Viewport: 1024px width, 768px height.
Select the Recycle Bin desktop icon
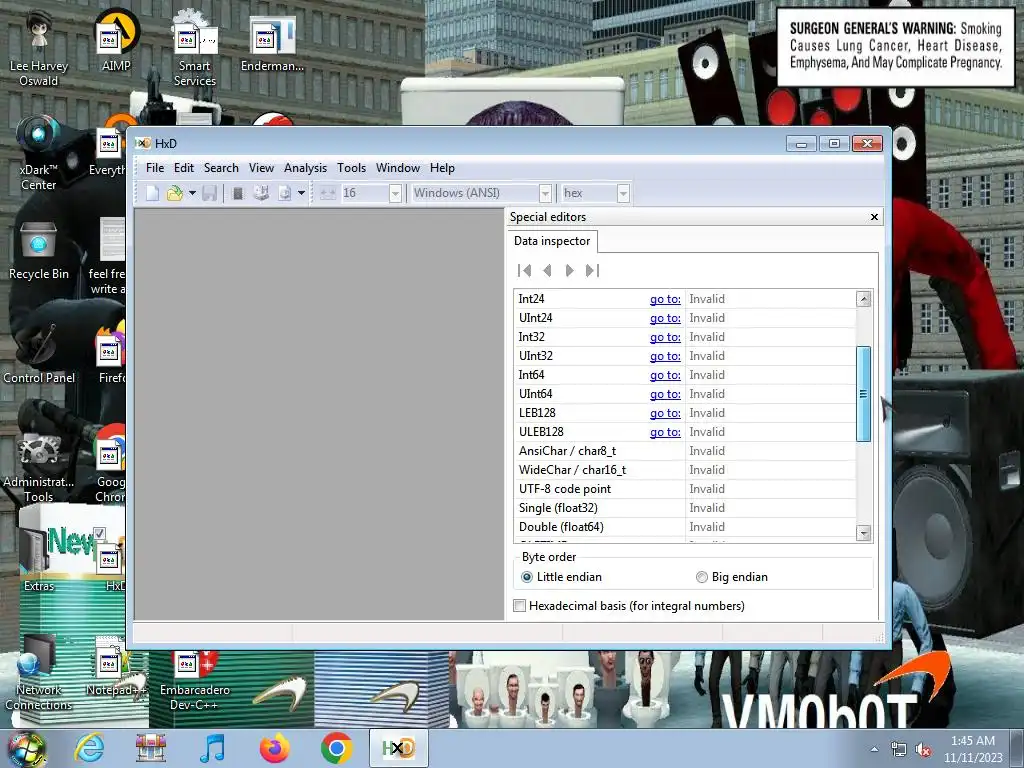click(39, 251)
